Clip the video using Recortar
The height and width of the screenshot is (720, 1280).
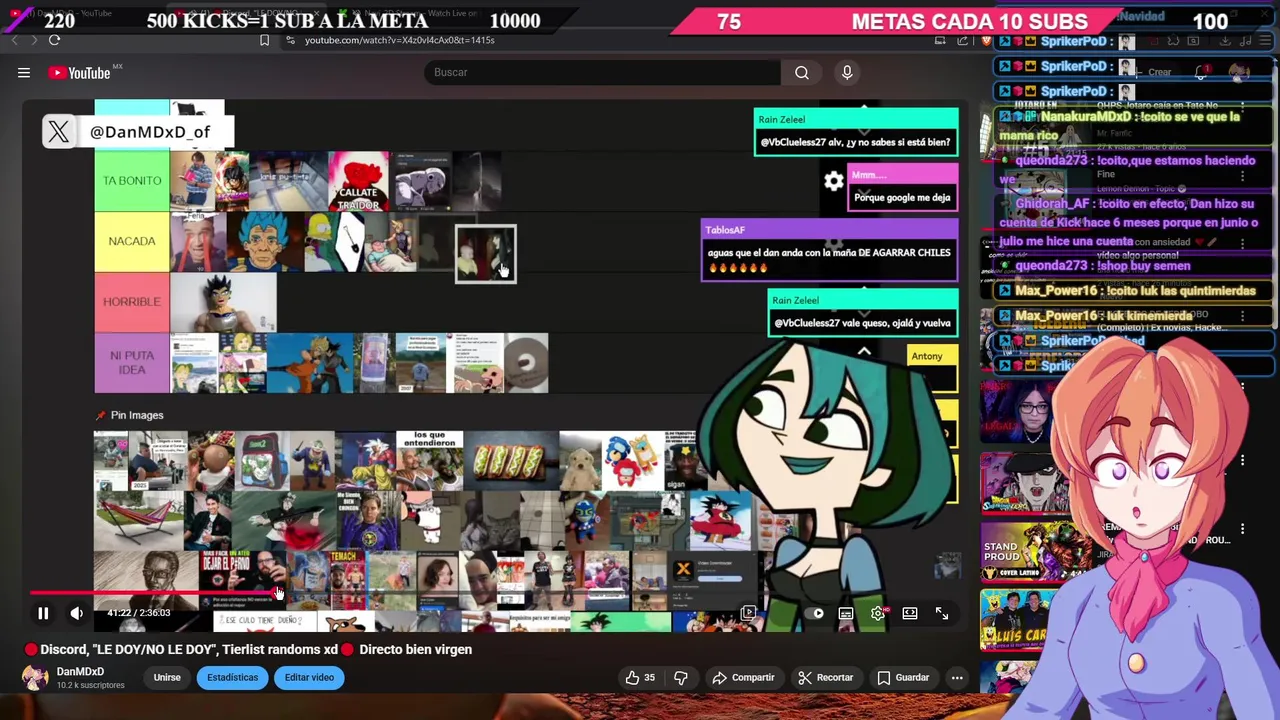click(825, 677)
